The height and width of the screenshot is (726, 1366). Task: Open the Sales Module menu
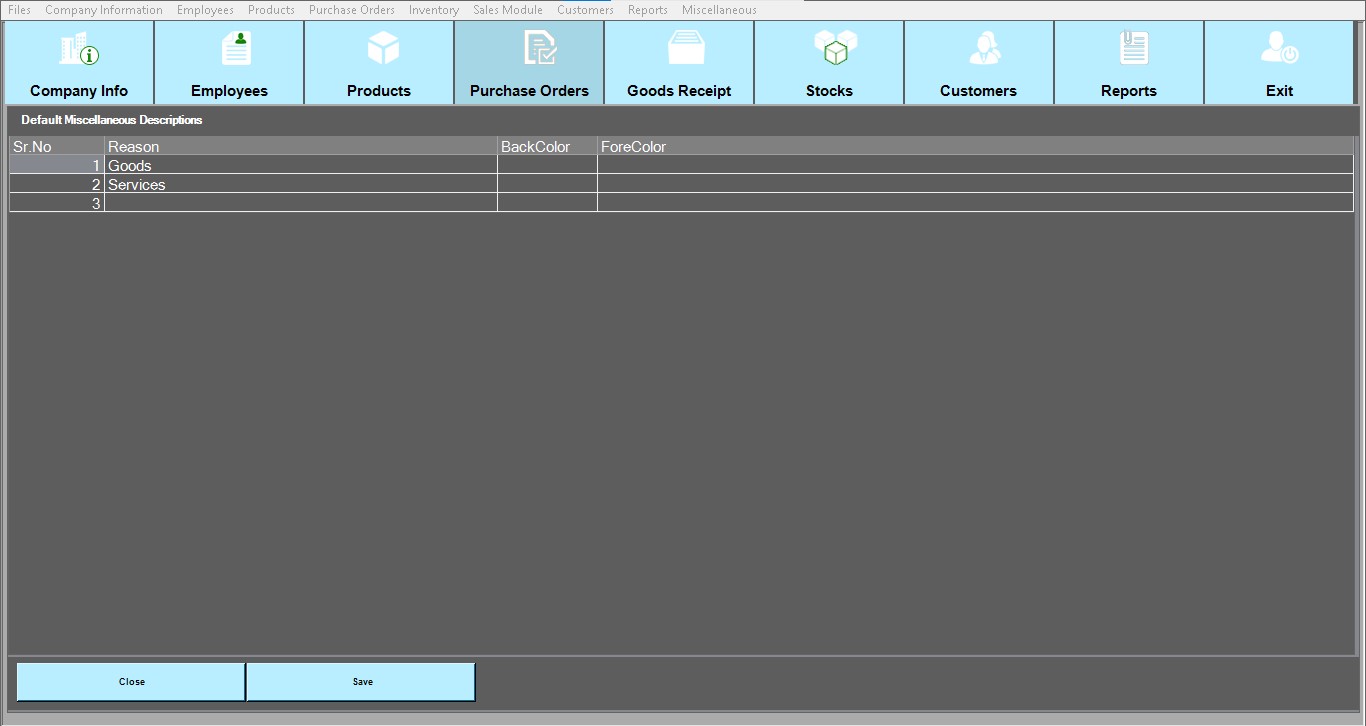pyautogui.click(x=508, y=10)
